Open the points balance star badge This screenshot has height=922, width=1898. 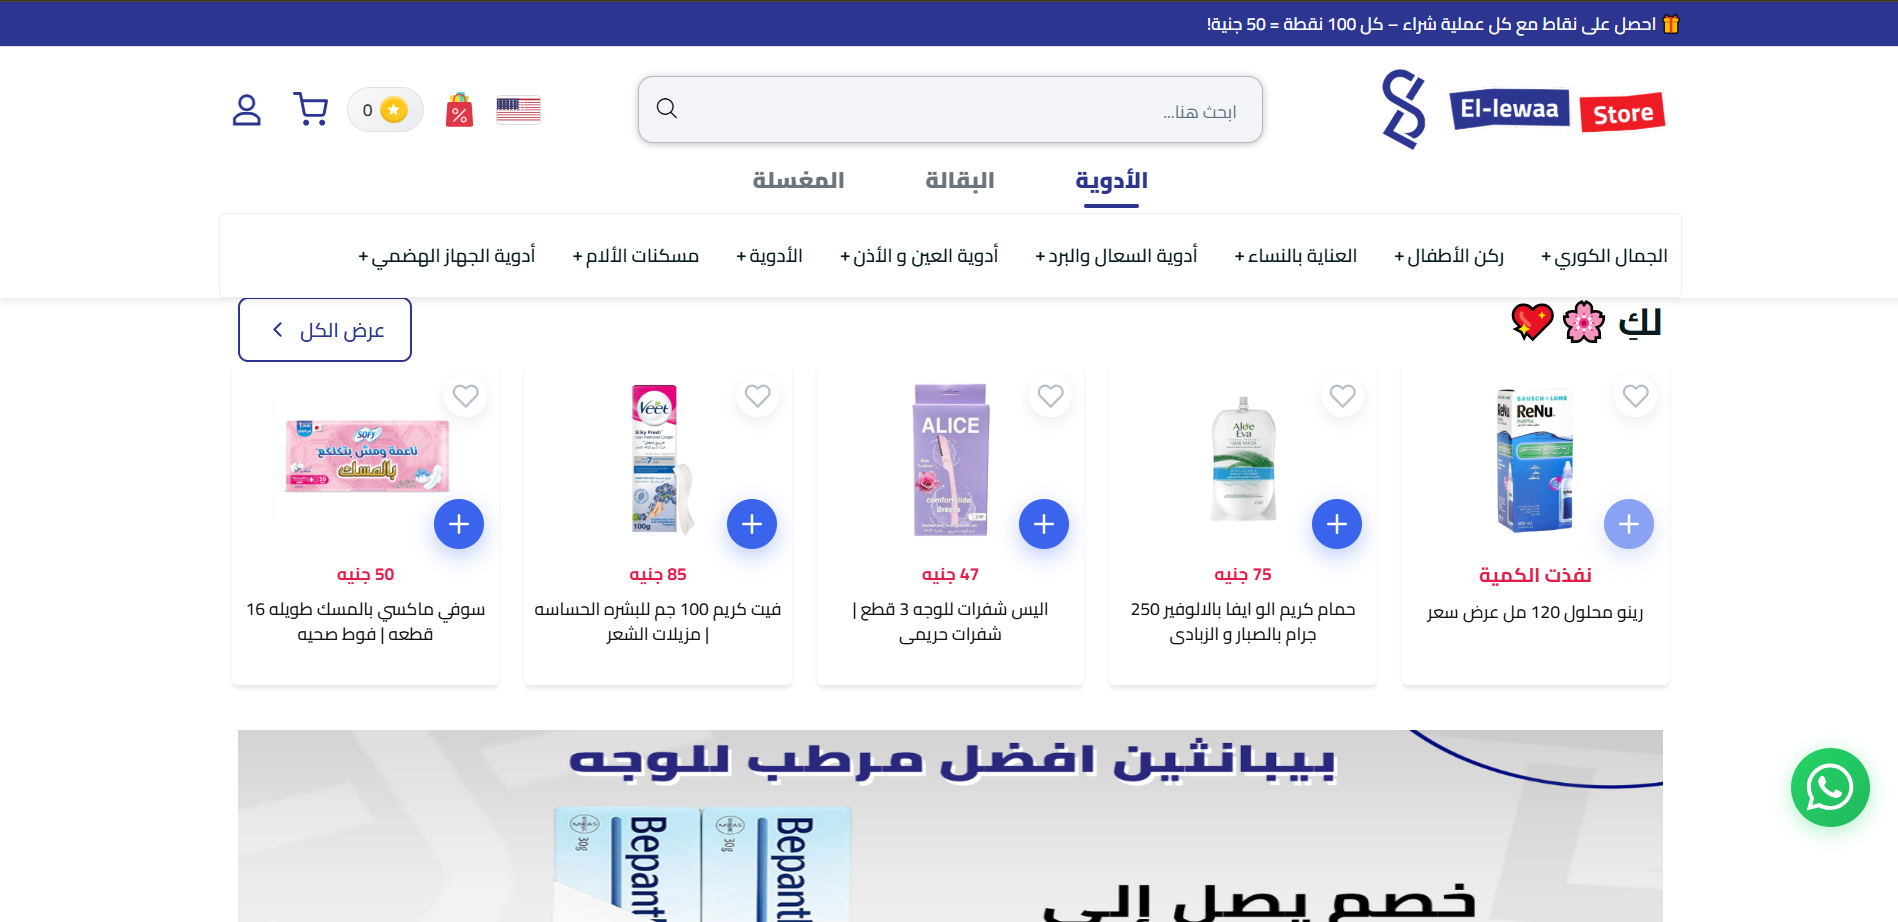click(x=385, y=110)
